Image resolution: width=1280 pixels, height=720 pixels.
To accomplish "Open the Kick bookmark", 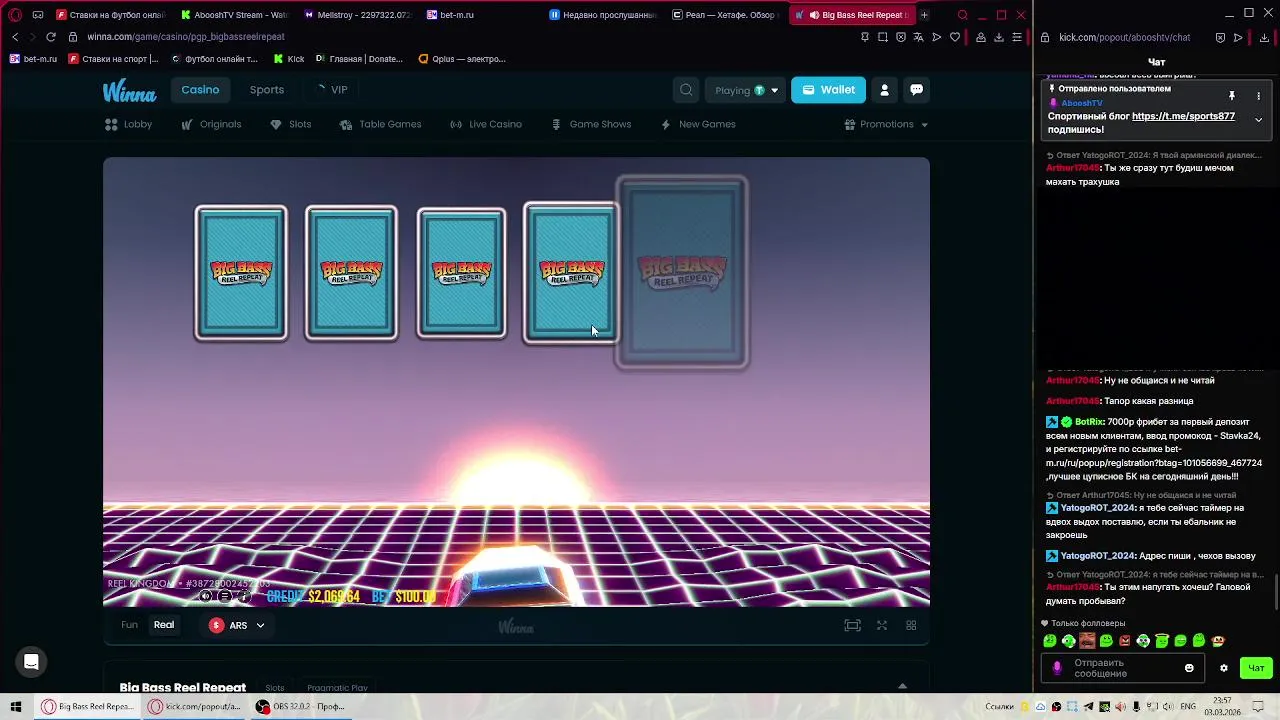I will tap(289, 59).
